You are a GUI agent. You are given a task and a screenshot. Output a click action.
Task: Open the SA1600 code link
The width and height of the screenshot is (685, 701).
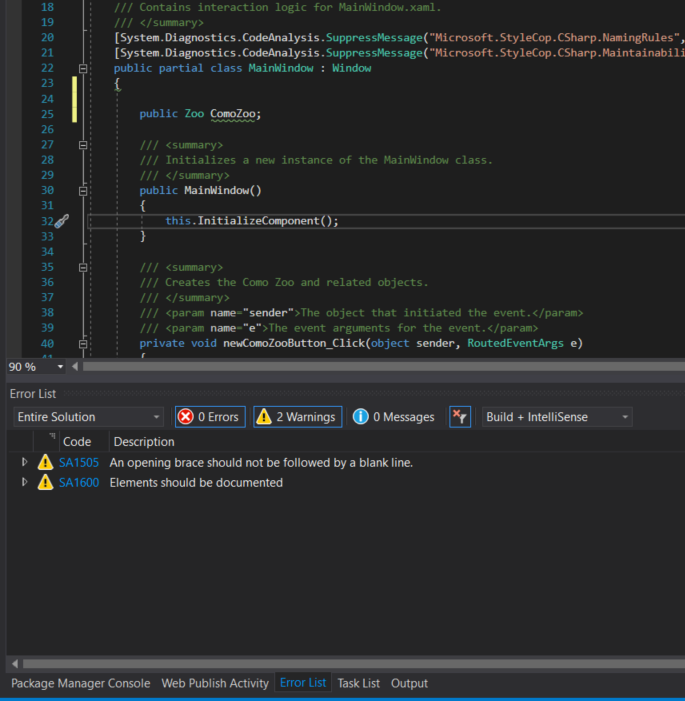click(x=79, y=482)
